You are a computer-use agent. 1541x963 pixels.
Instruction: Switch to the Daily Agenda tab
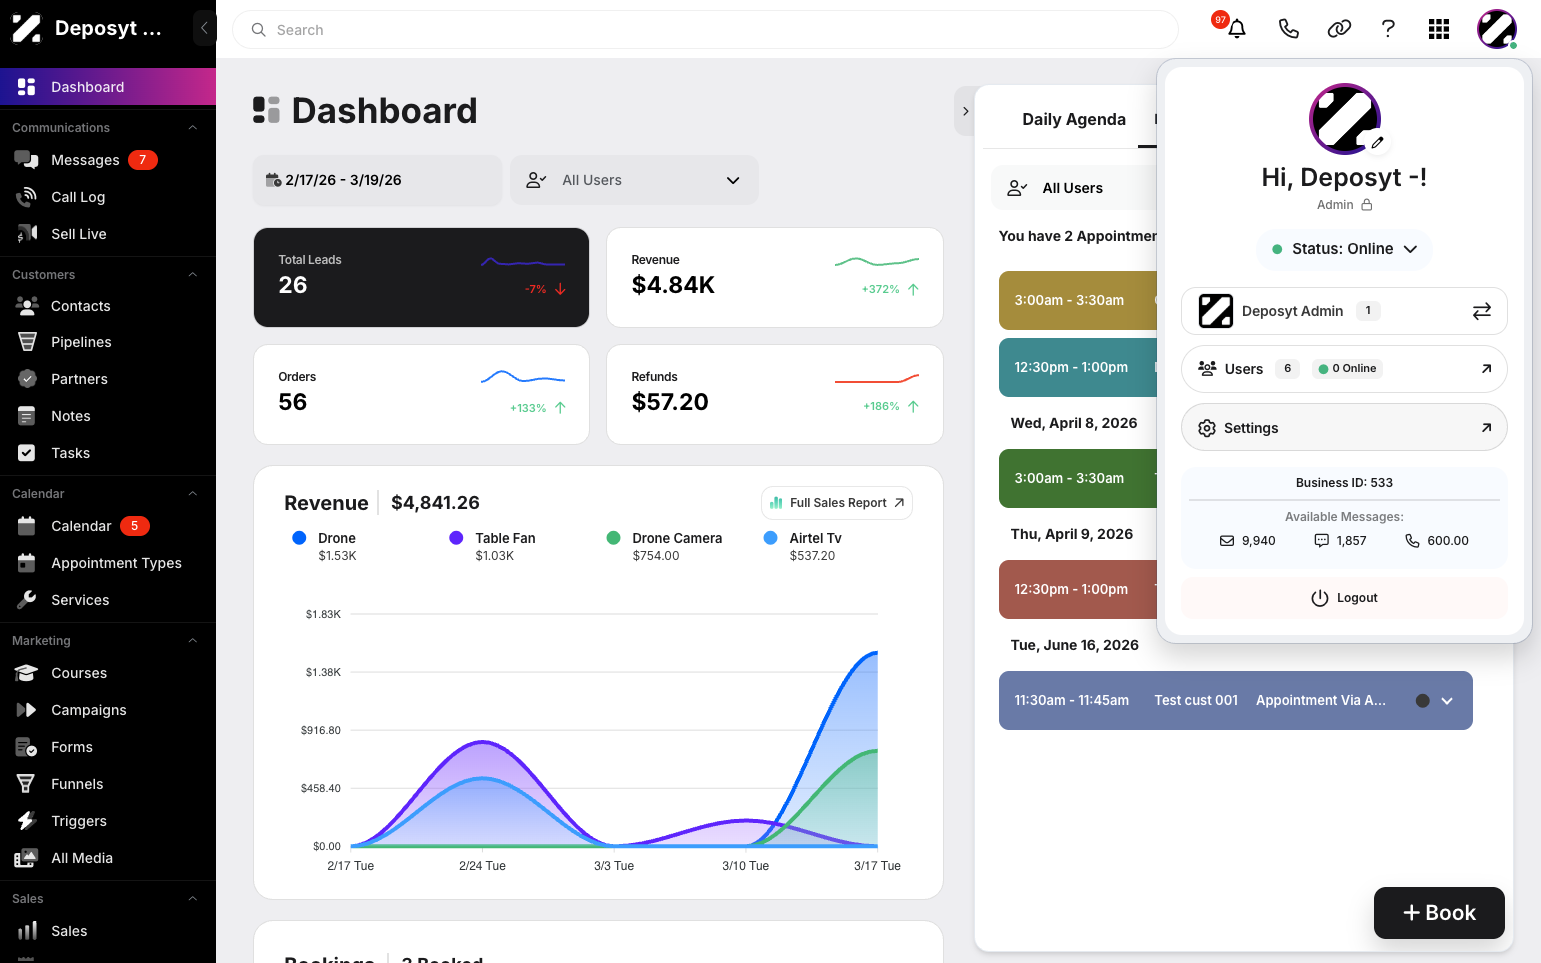(x=1074, y=119)
